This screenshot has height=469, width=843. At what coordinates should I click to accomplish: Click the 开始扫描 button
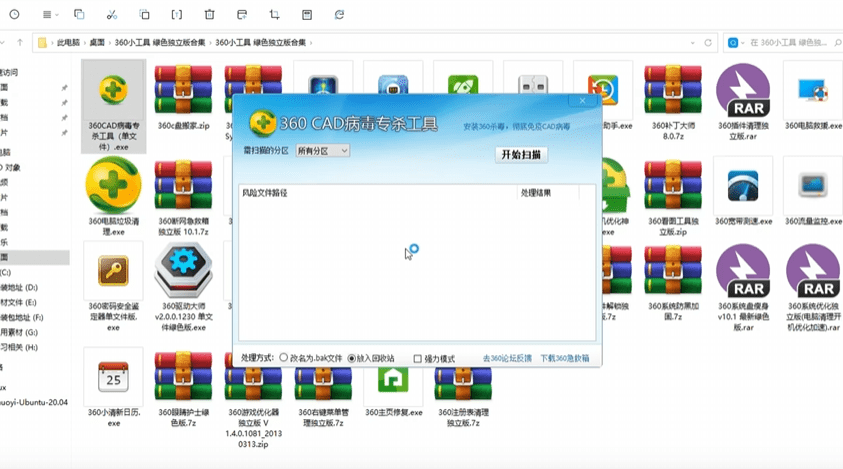521,154
